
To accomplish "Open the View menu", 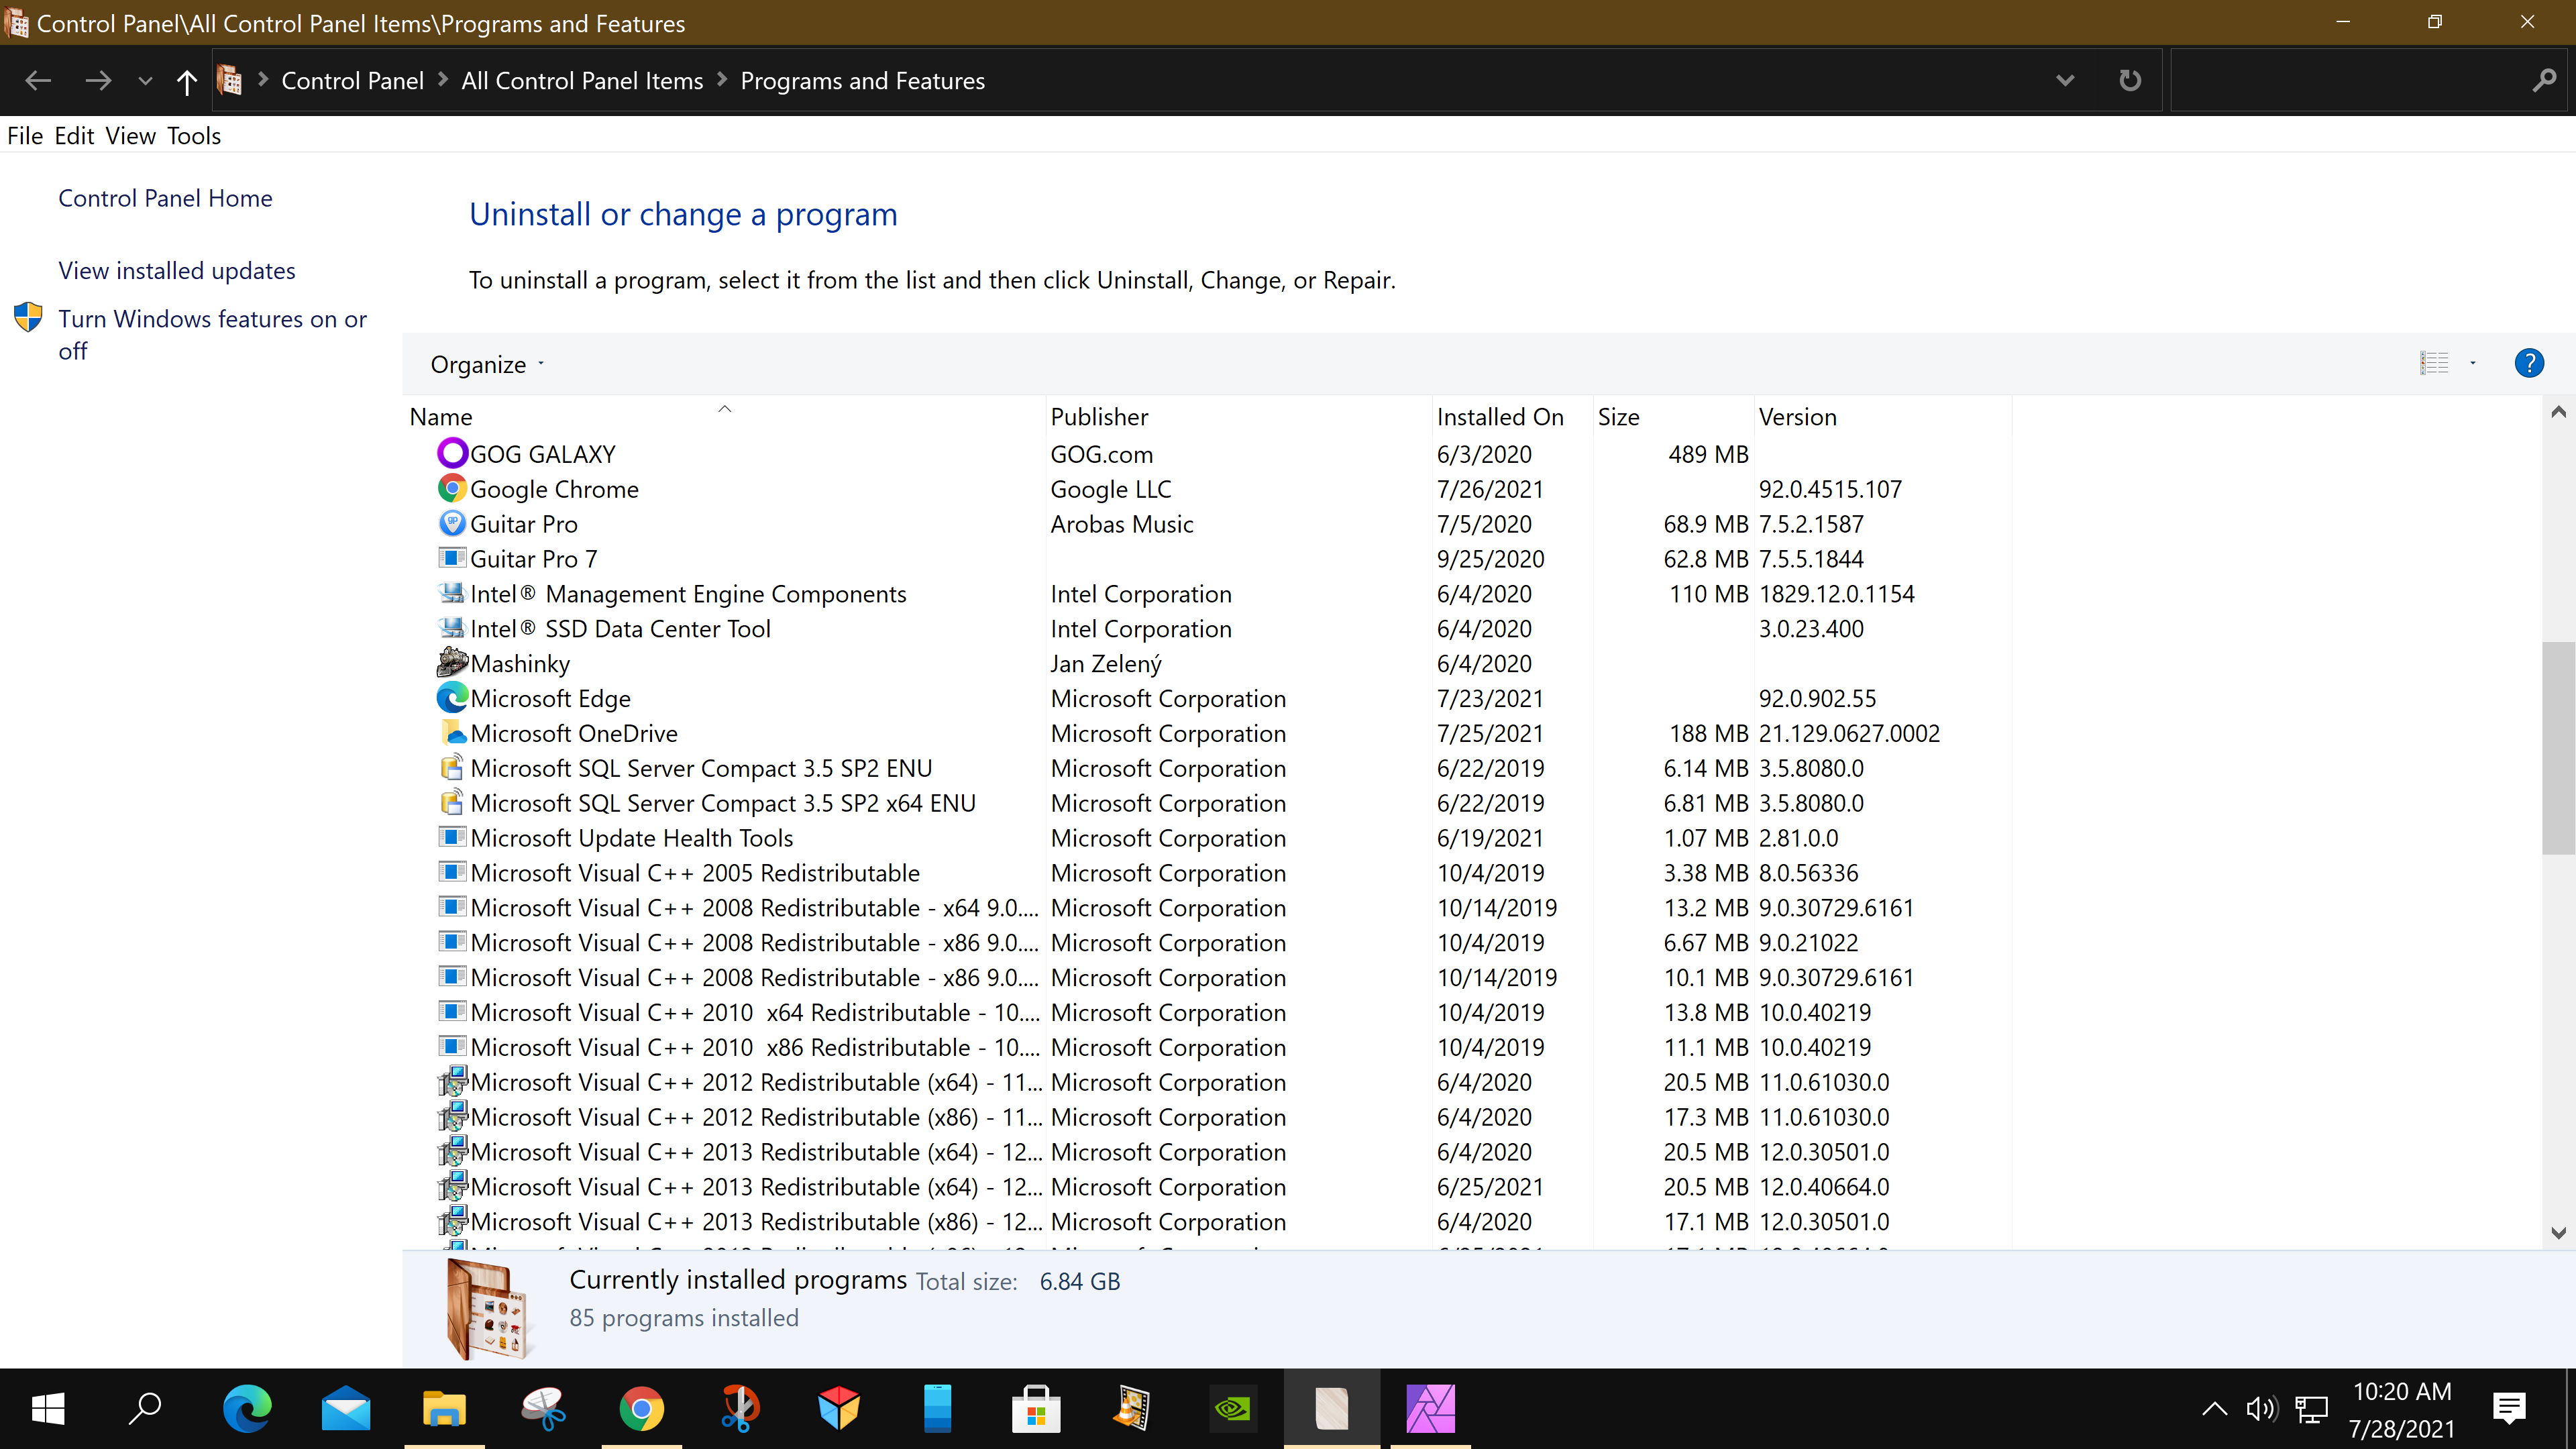I will click(x=131, y=136).
